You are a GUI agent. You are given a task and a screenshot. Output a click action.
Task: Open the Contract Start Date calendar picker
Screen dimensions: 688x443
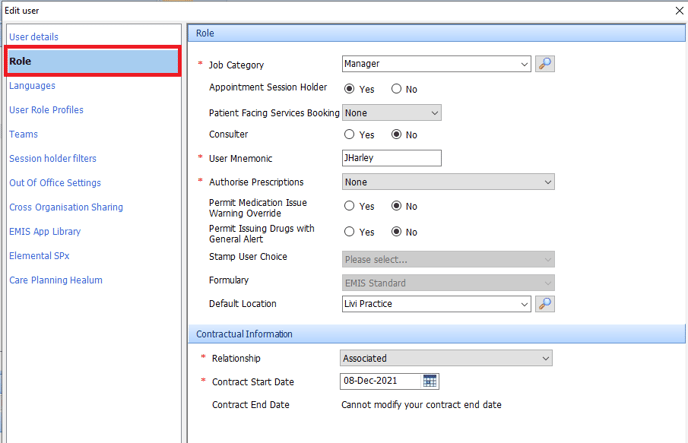point(430,381)
